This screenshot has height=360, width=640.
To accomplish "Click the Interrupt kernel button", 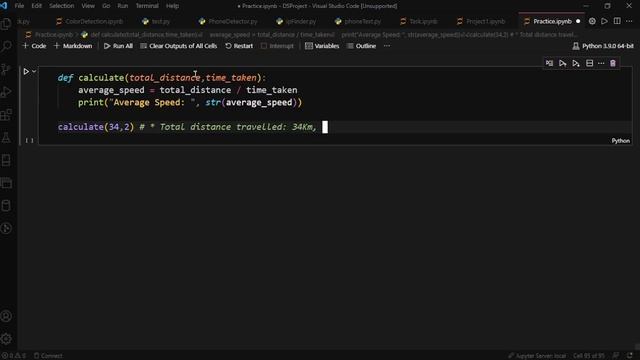I will 277,46.
